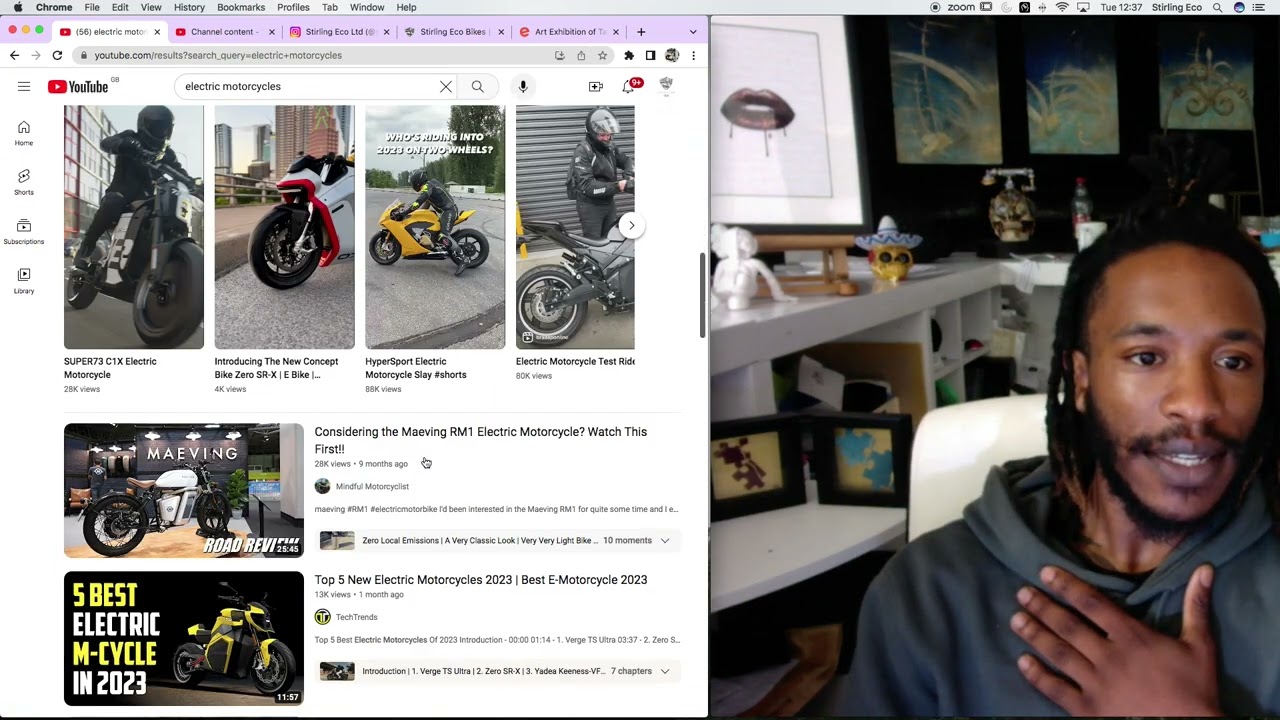Go to Shorts in sidebar

click(x=24, y=181)
